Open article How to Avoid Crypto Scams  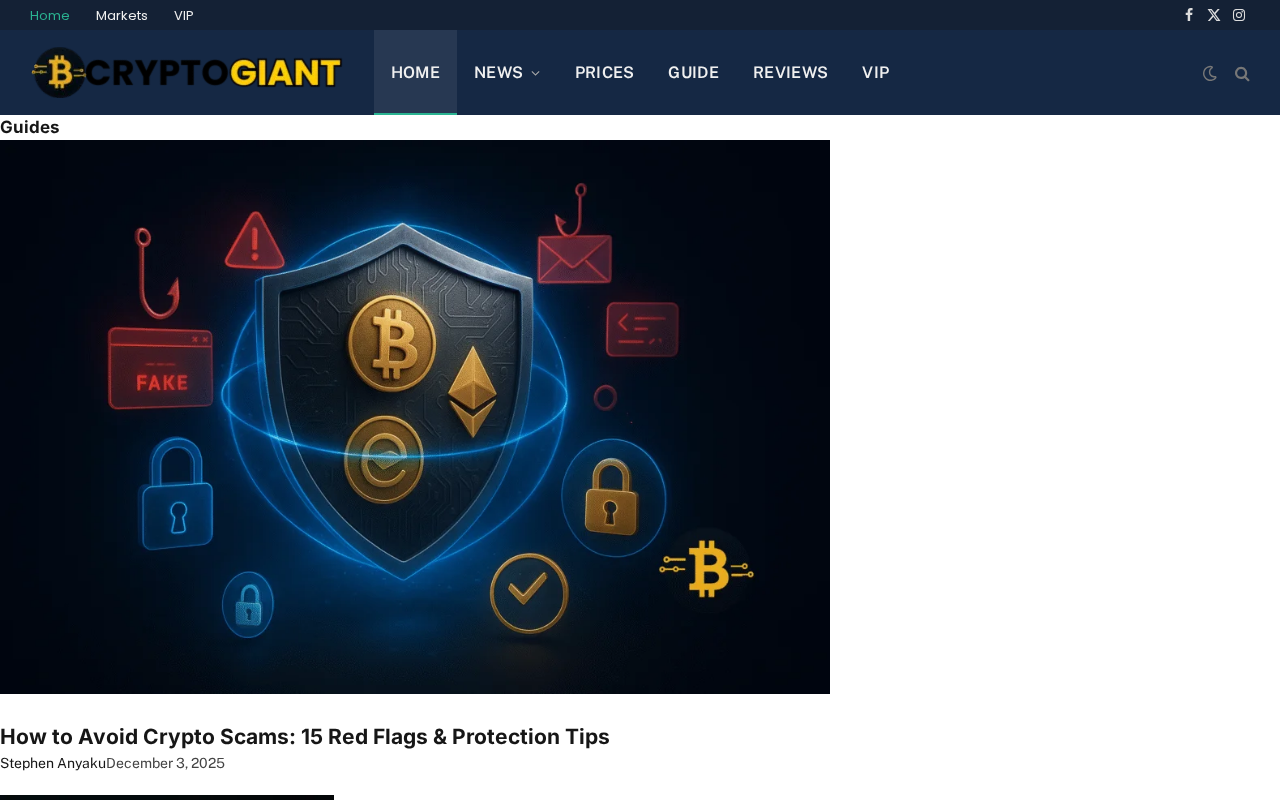pos(305,737)
